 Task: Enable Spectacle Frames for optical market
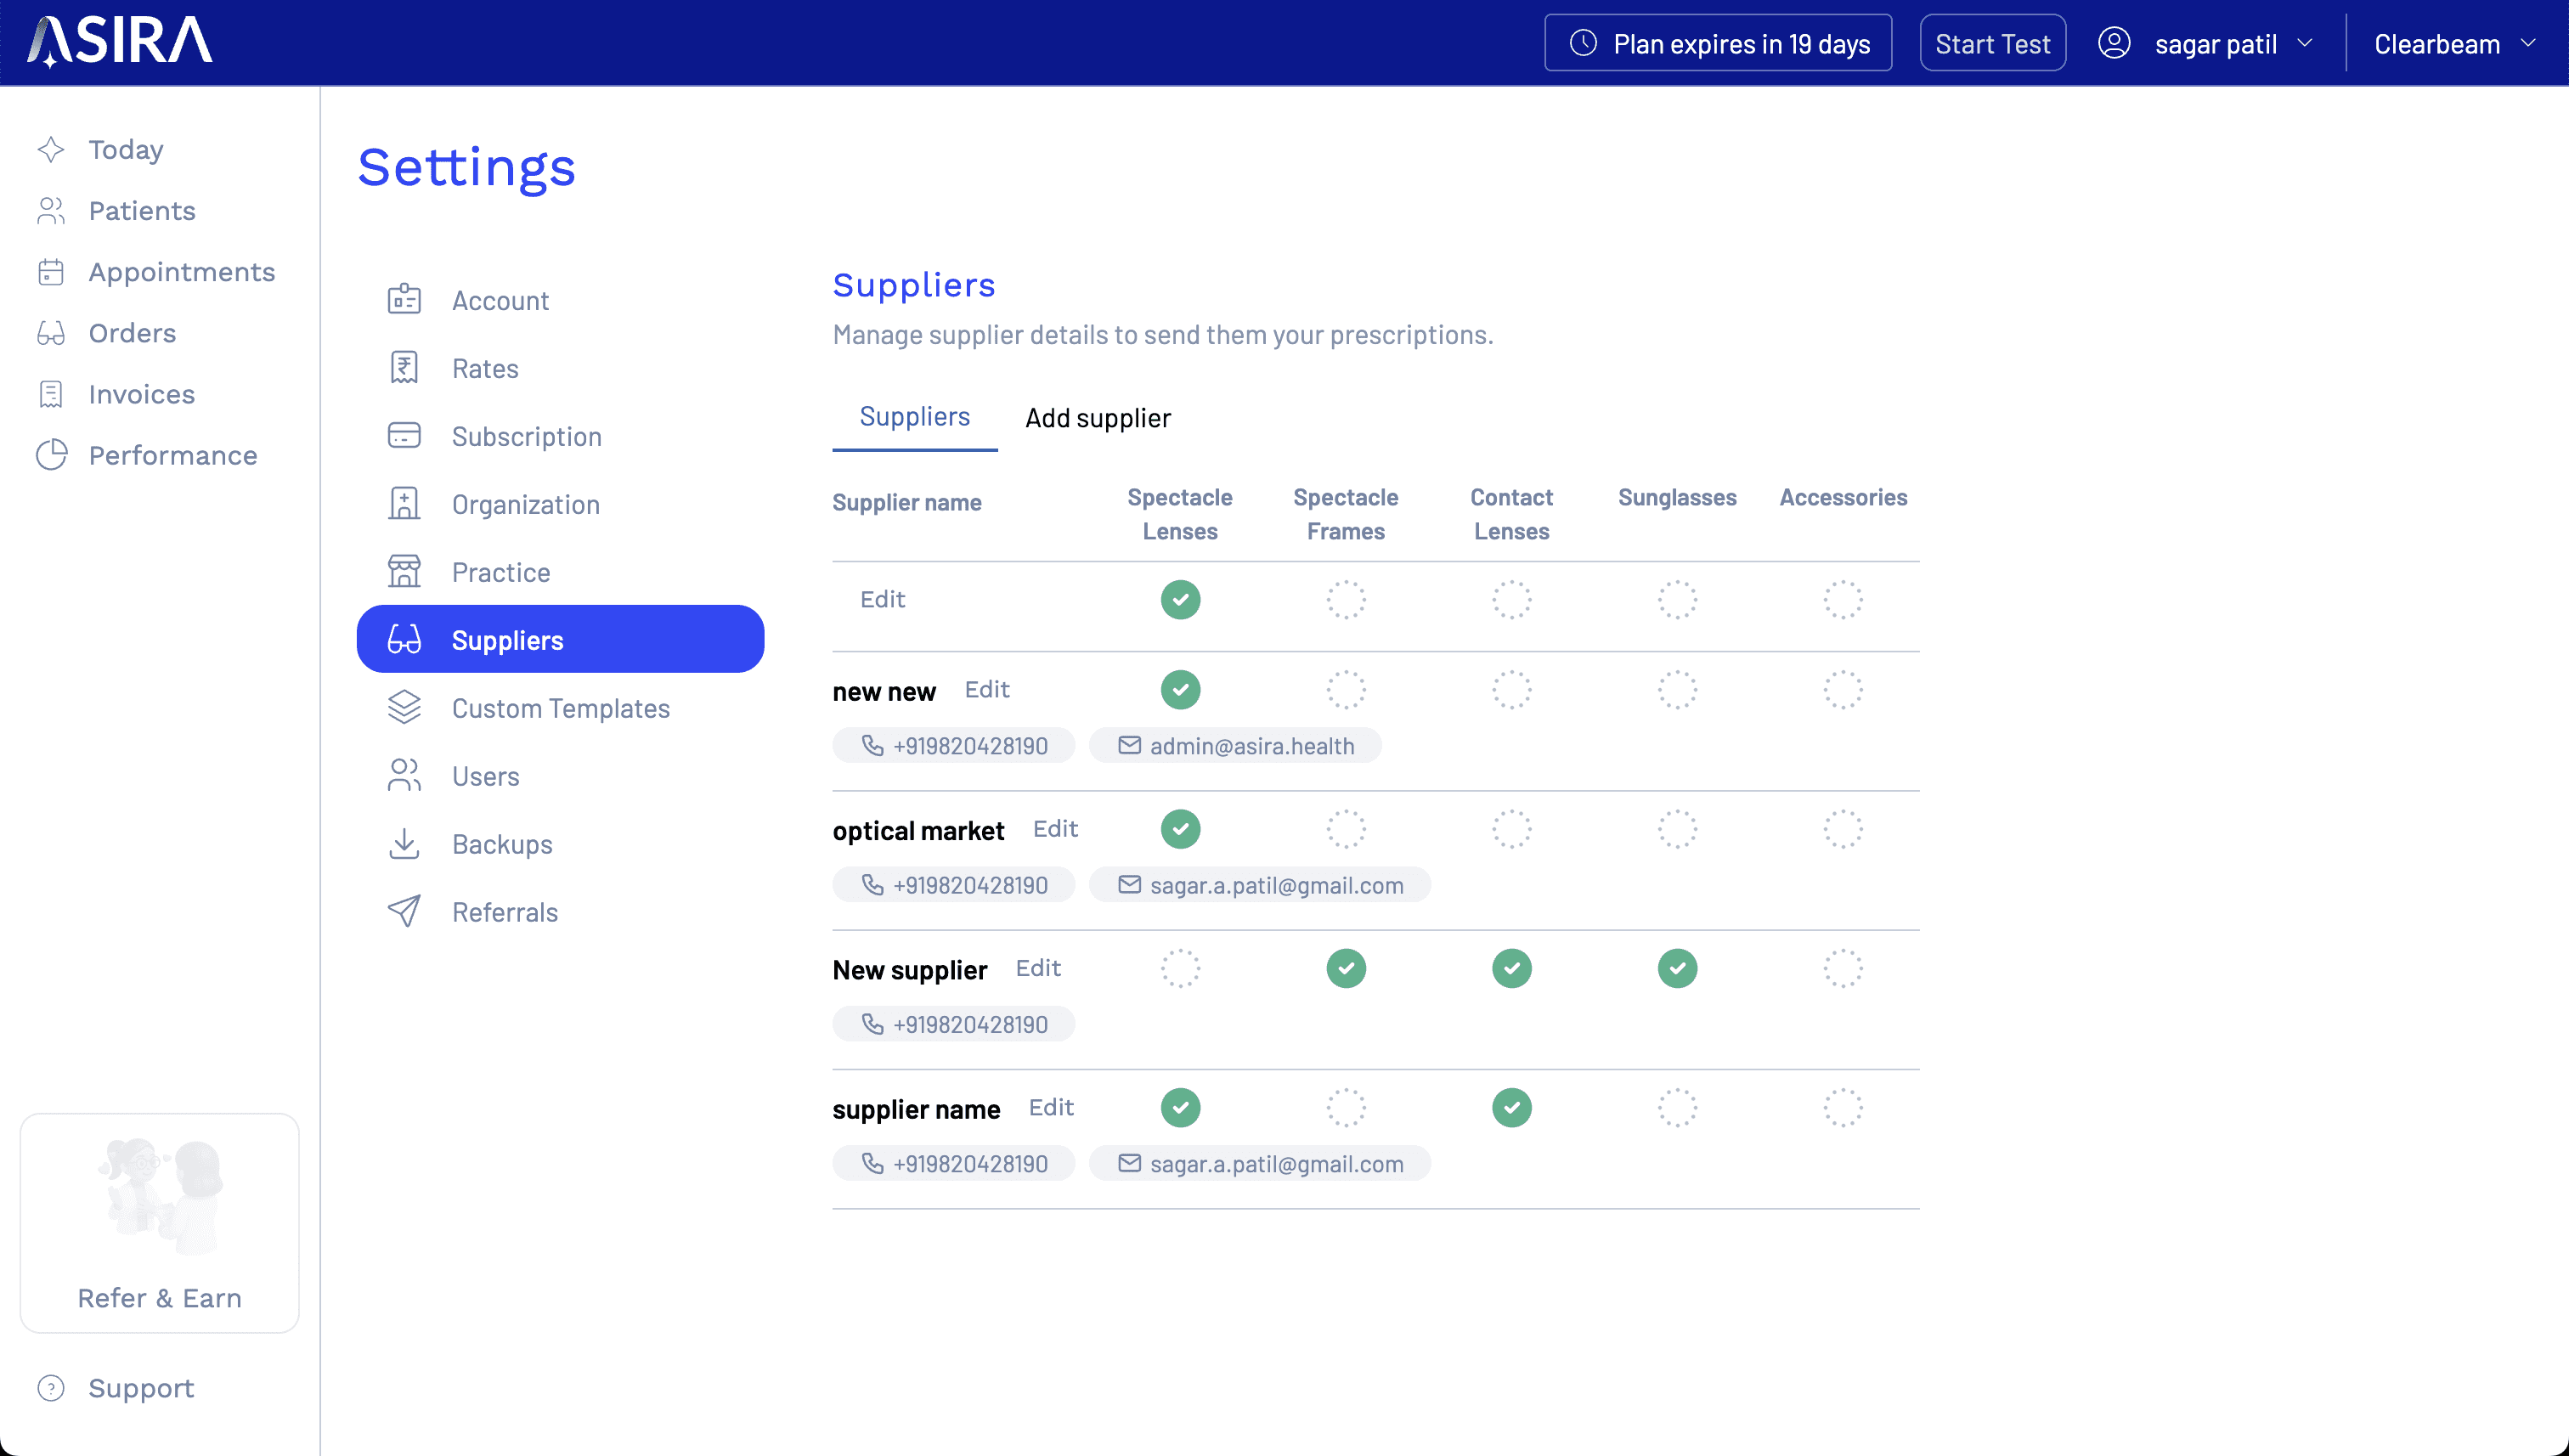(x=1345, y=829)
